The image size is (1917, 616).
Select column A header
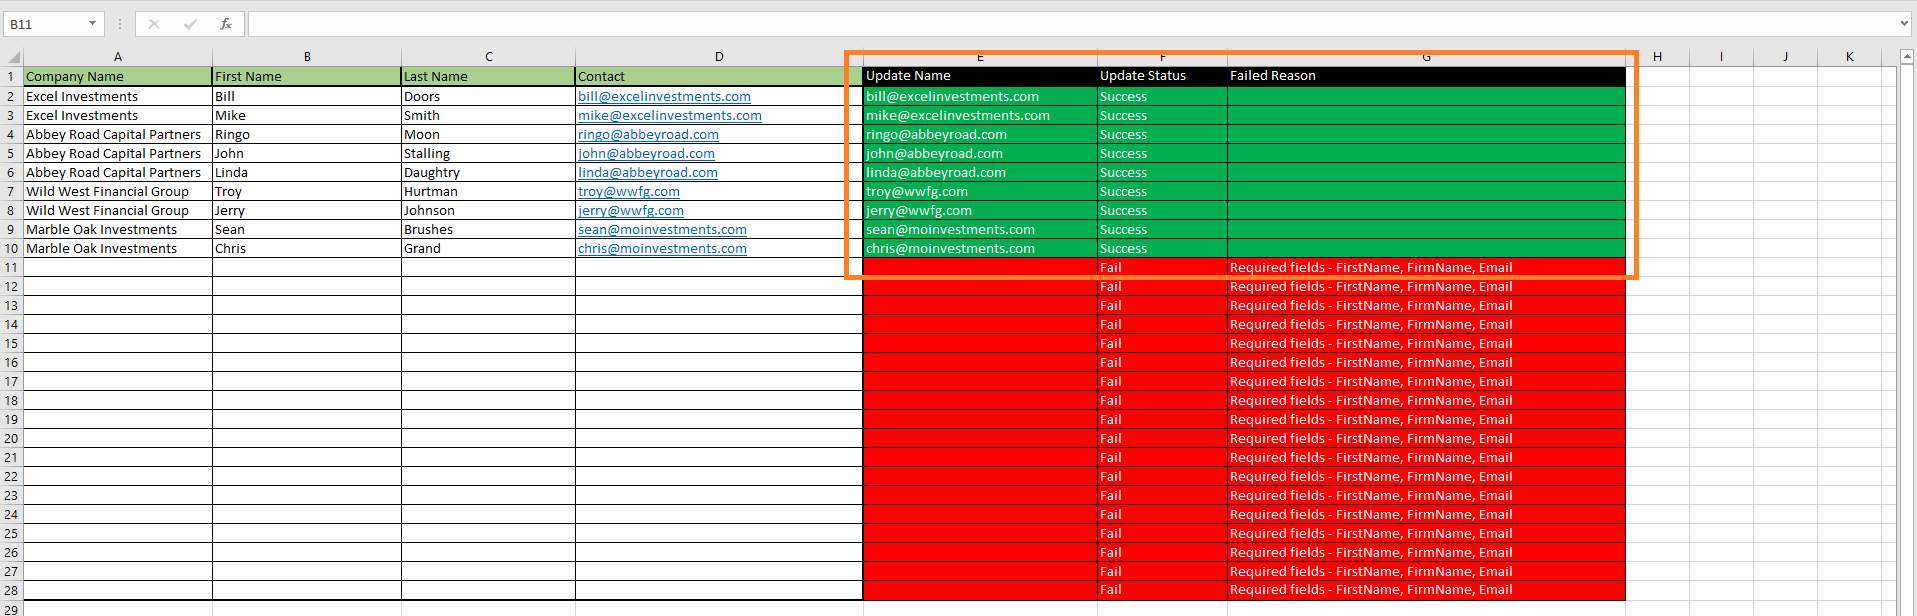118,57
